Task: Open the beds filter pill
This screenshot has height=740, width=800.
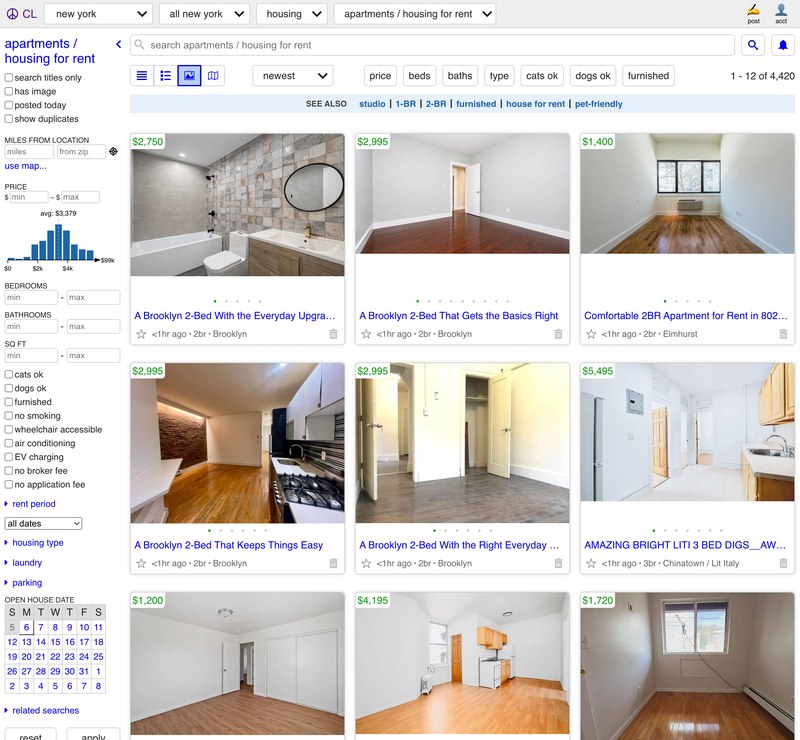Action: click(419, 76)
